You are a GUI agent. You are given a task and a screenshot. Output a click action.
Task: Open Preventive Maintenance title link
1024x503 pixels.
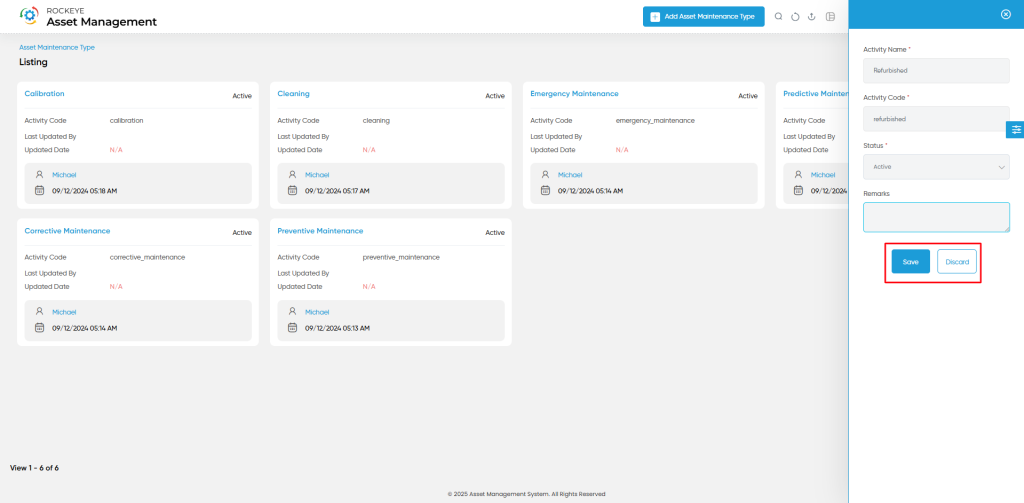[320, 231]
